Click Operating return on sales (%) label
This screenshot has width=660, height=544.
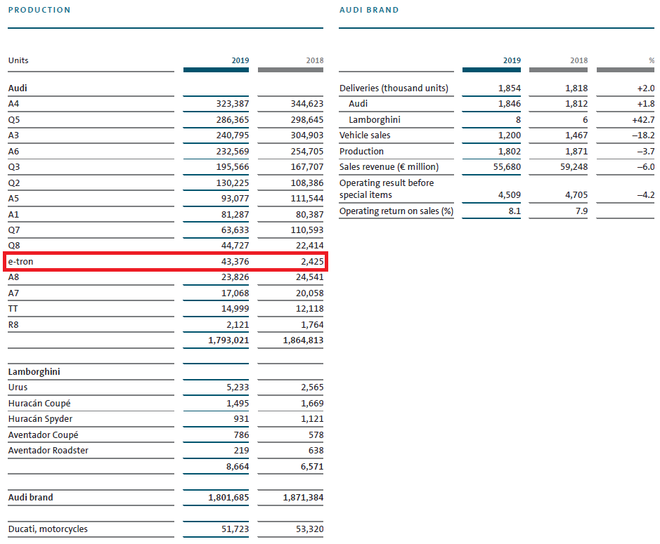(397, 211)
